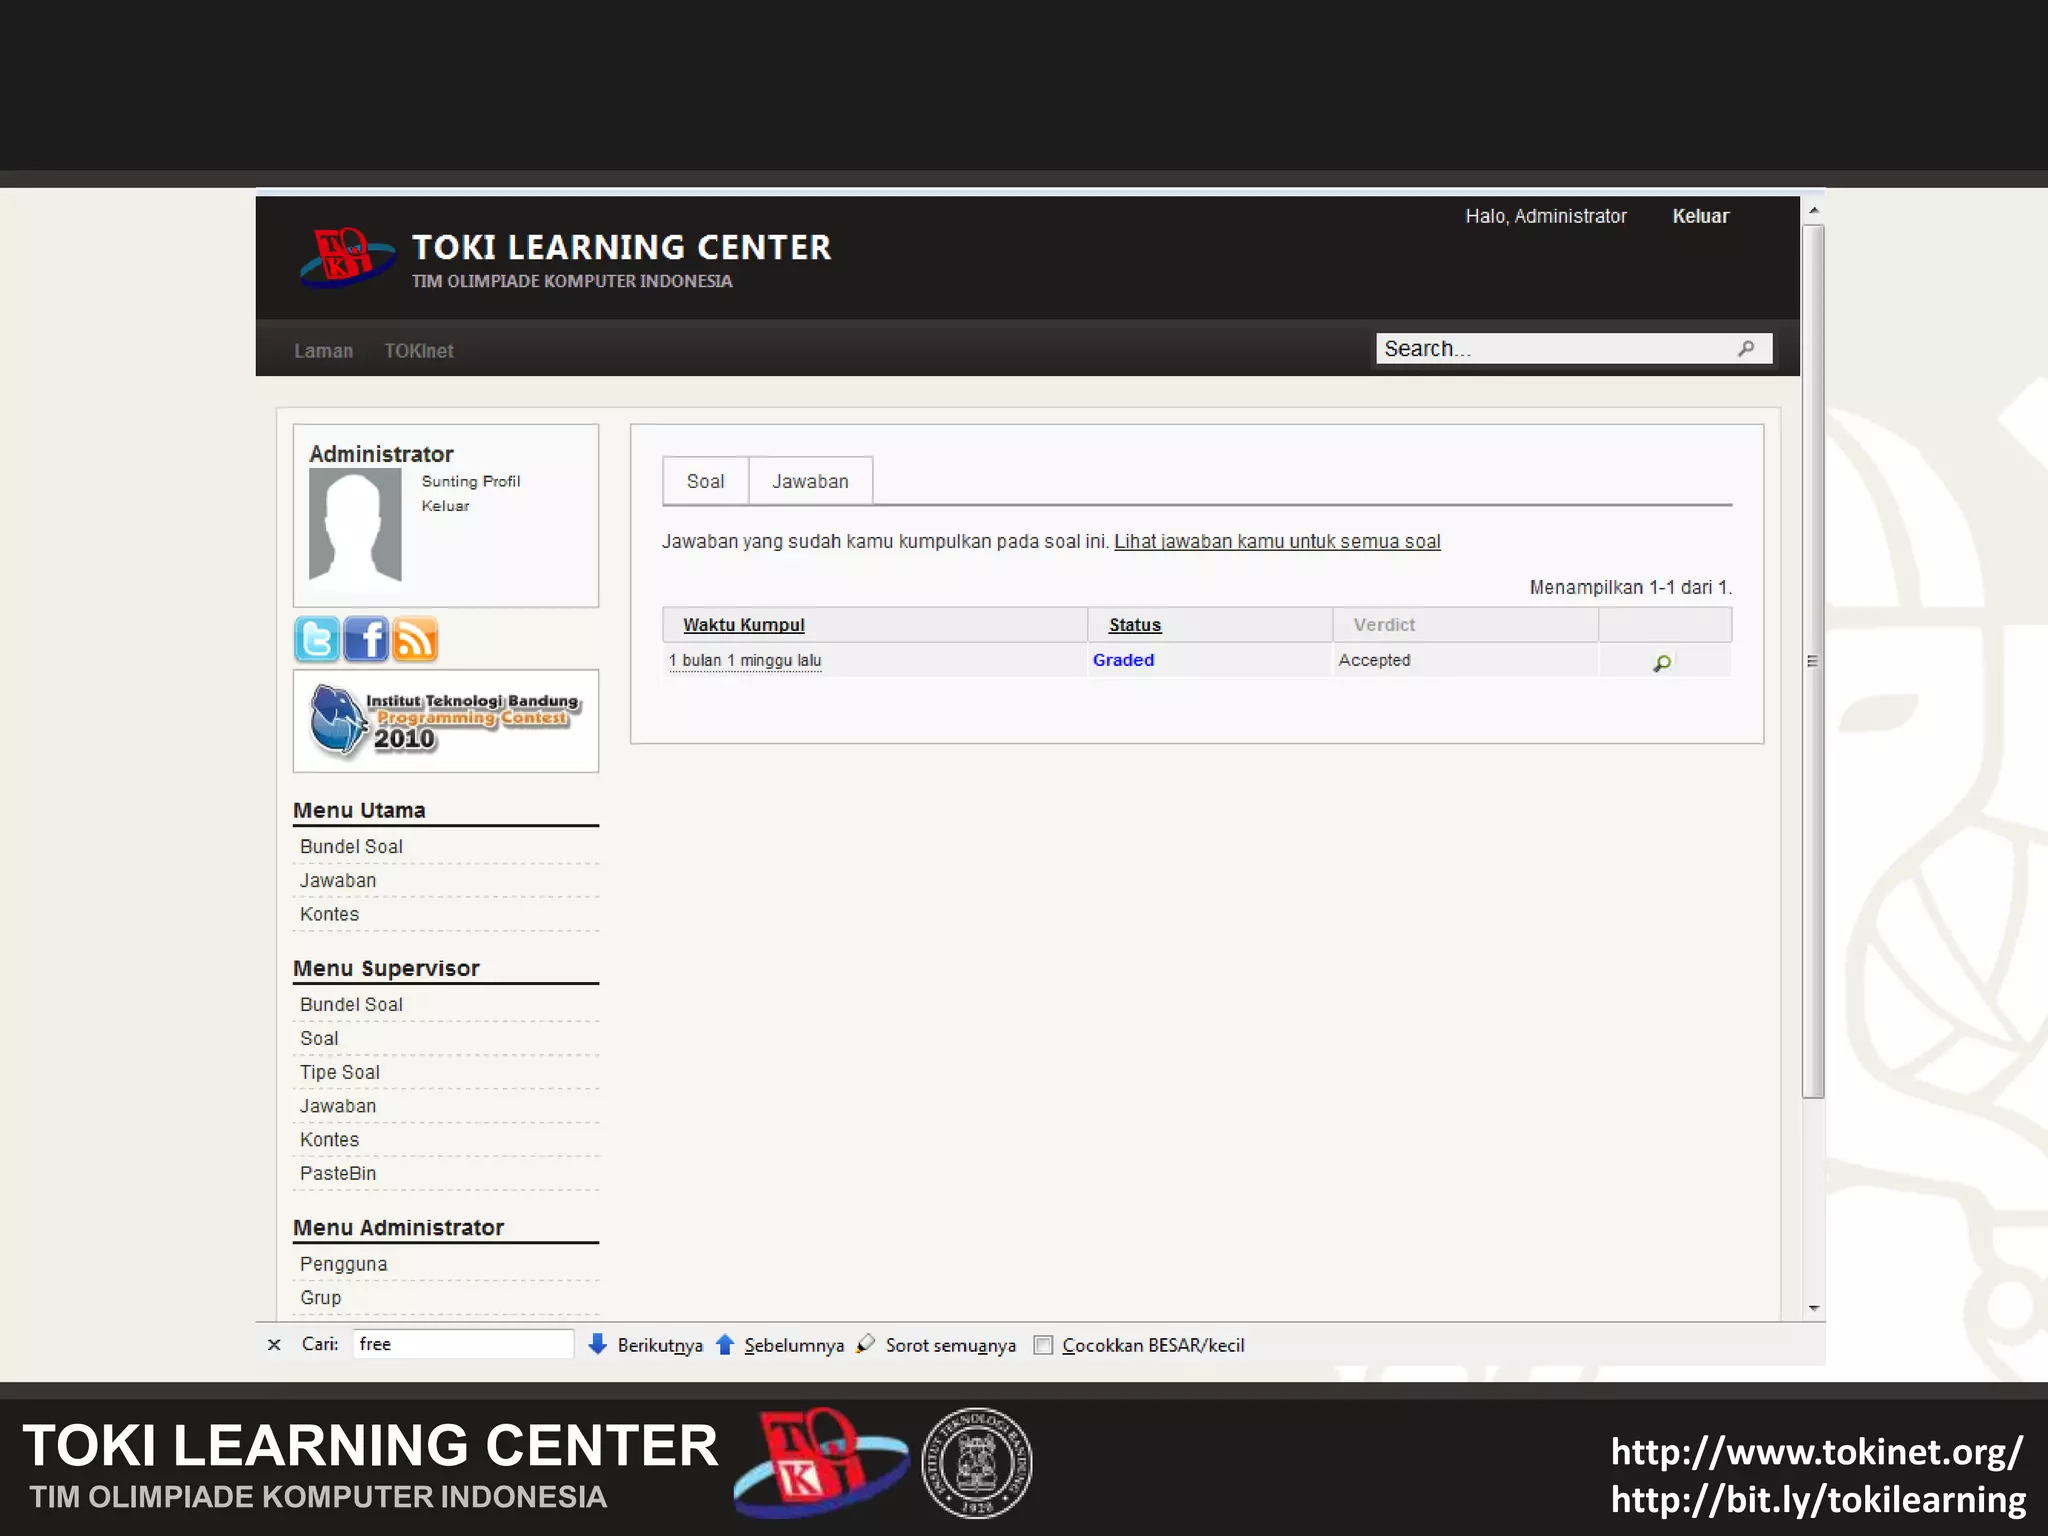Viewport: 2048px width, 1536px height.
Task: Select the Jawaban tab
Action: coord(810,481)
